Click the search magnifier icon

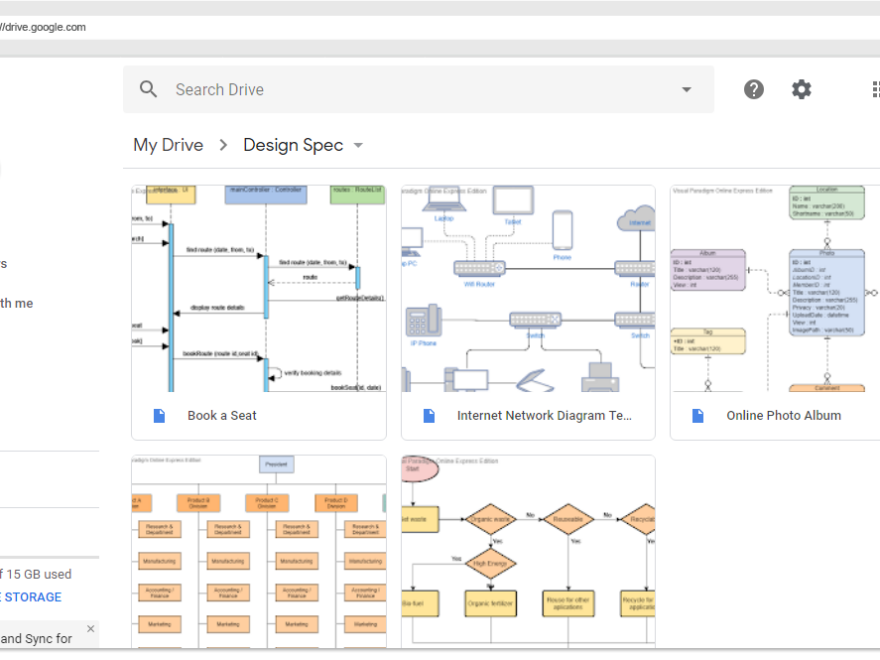[x=148, y=89]
